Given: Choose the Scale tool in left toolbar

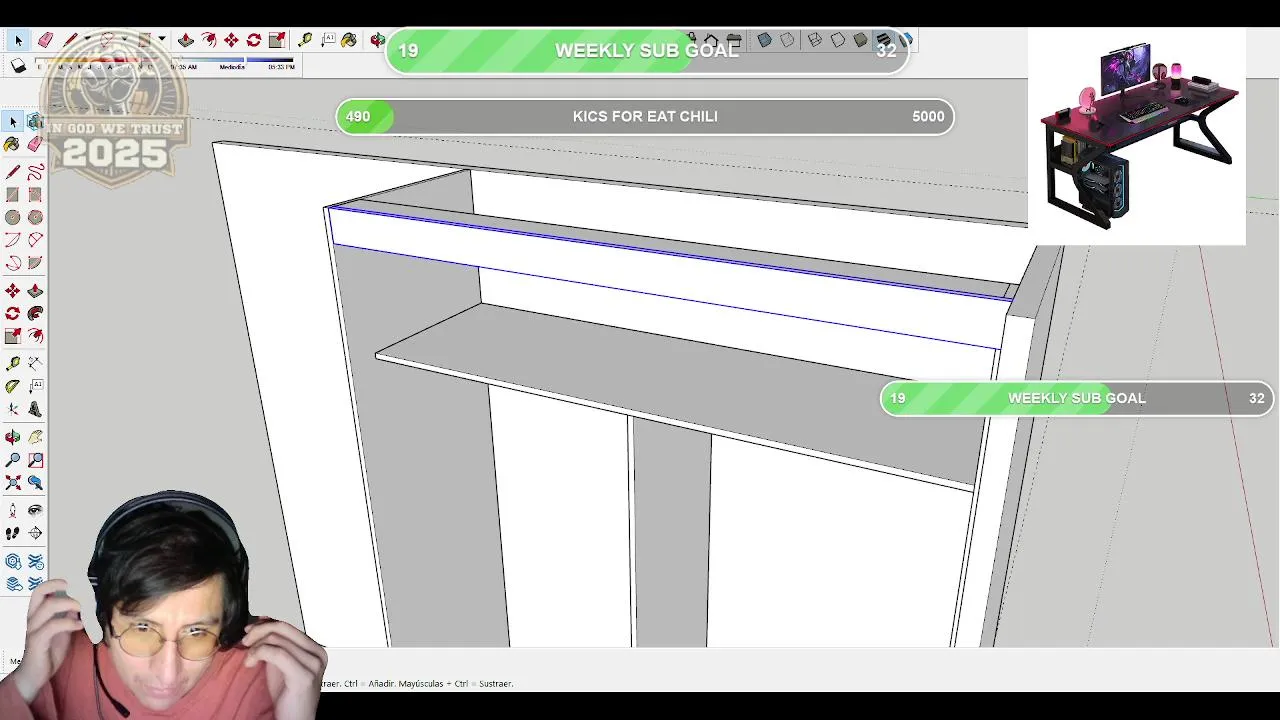Looking at the screenshot, I should click(12, 336).
